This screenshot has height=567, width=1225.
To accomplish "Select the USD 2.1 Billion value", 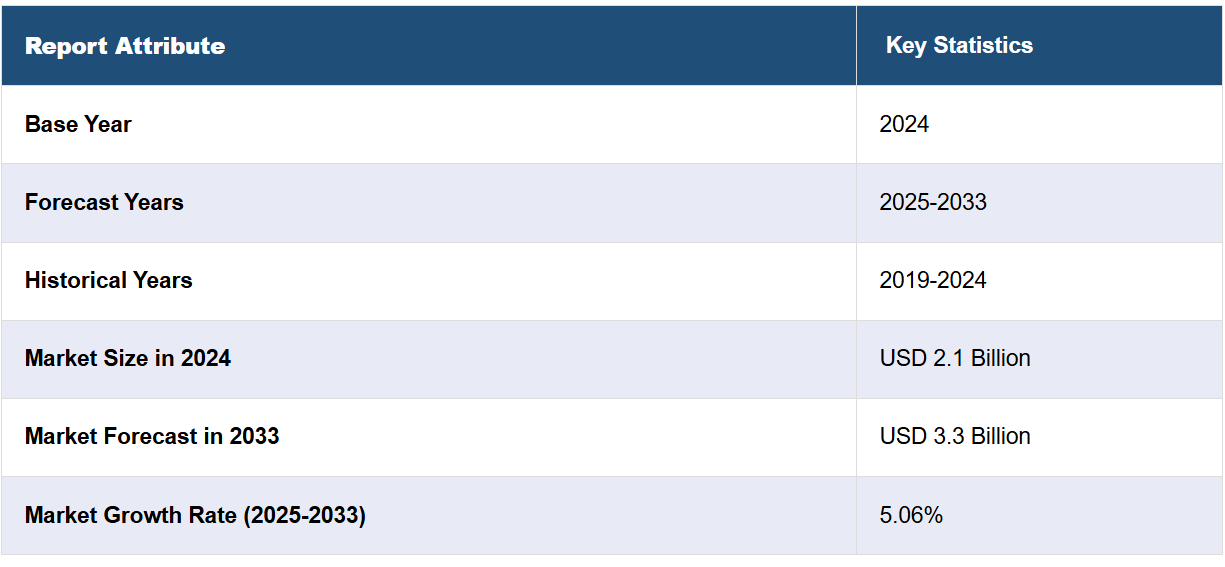I will click(x=955, y=358).
